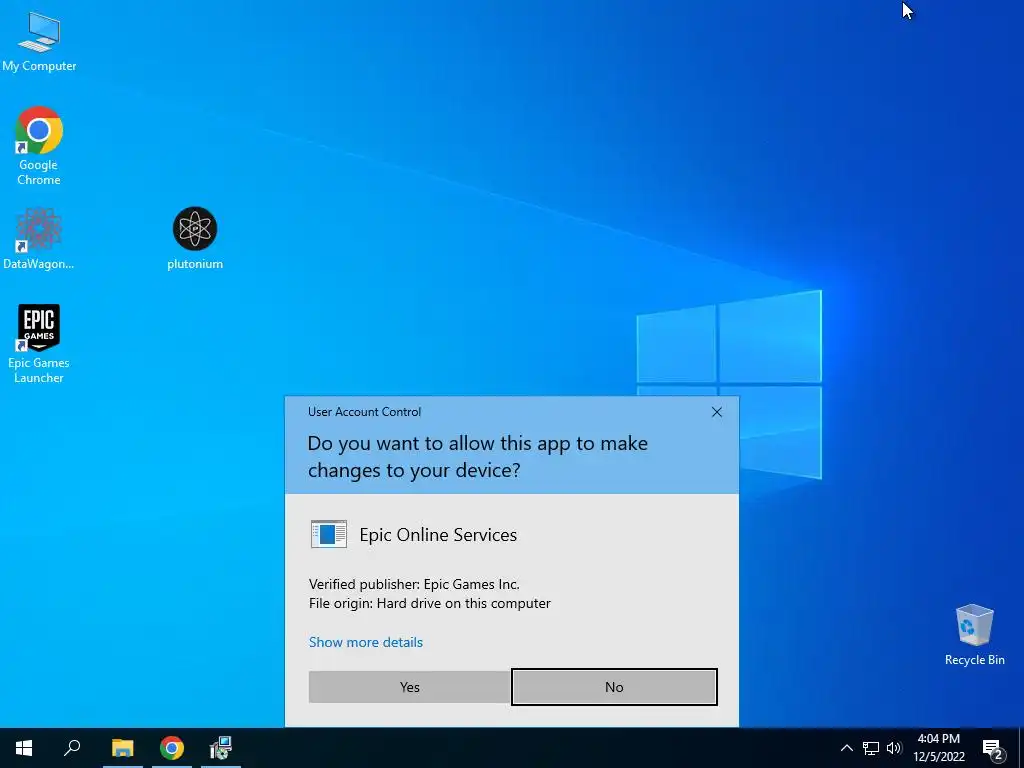The width and height of the screenshot is (1024, 768).
Task: Select the Epic Games Launcher shortcut
Action: click(39, 343)
